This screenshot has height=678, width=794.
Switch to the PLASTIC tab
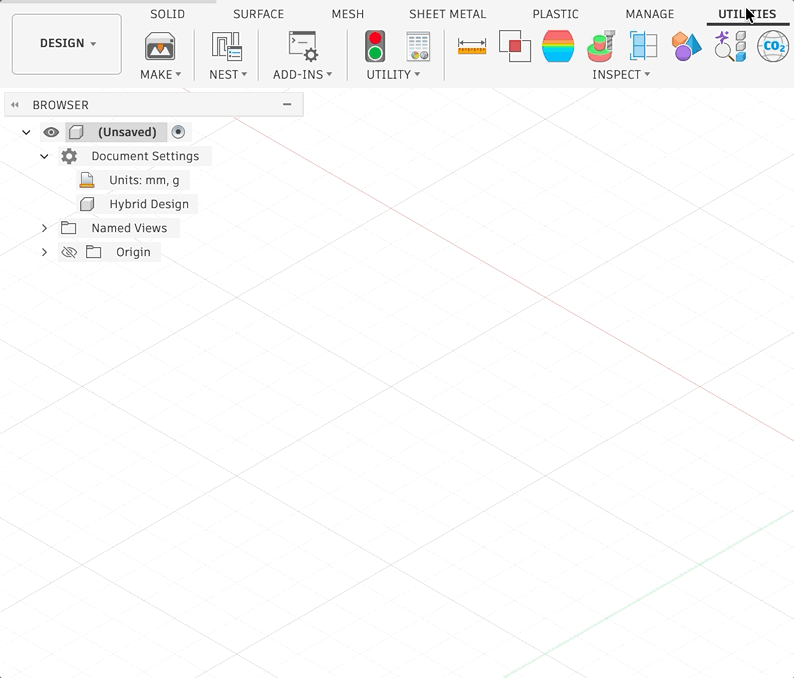coord(555,14)
